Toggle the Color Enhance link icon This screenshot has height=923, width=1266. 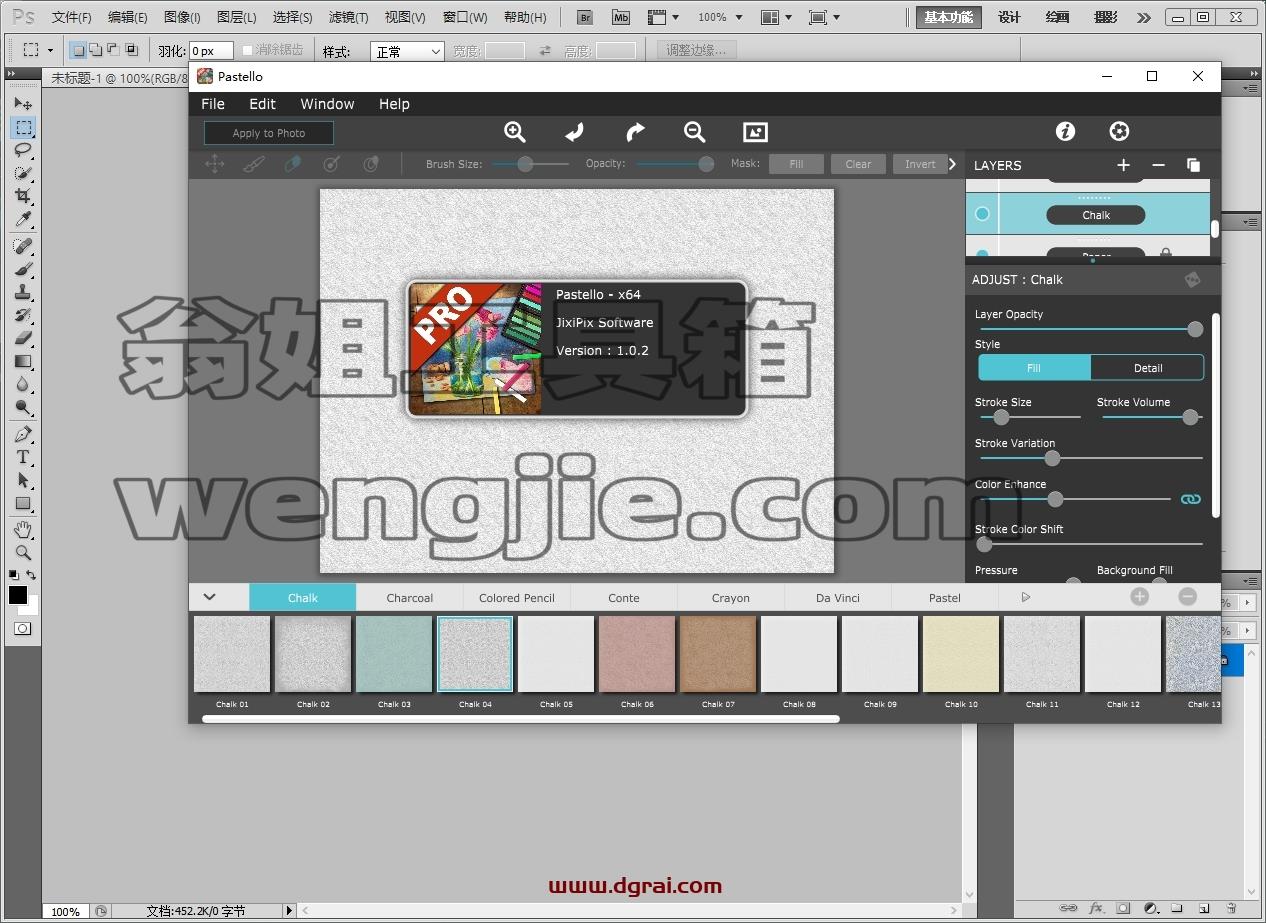click(x=1190, y=499)
